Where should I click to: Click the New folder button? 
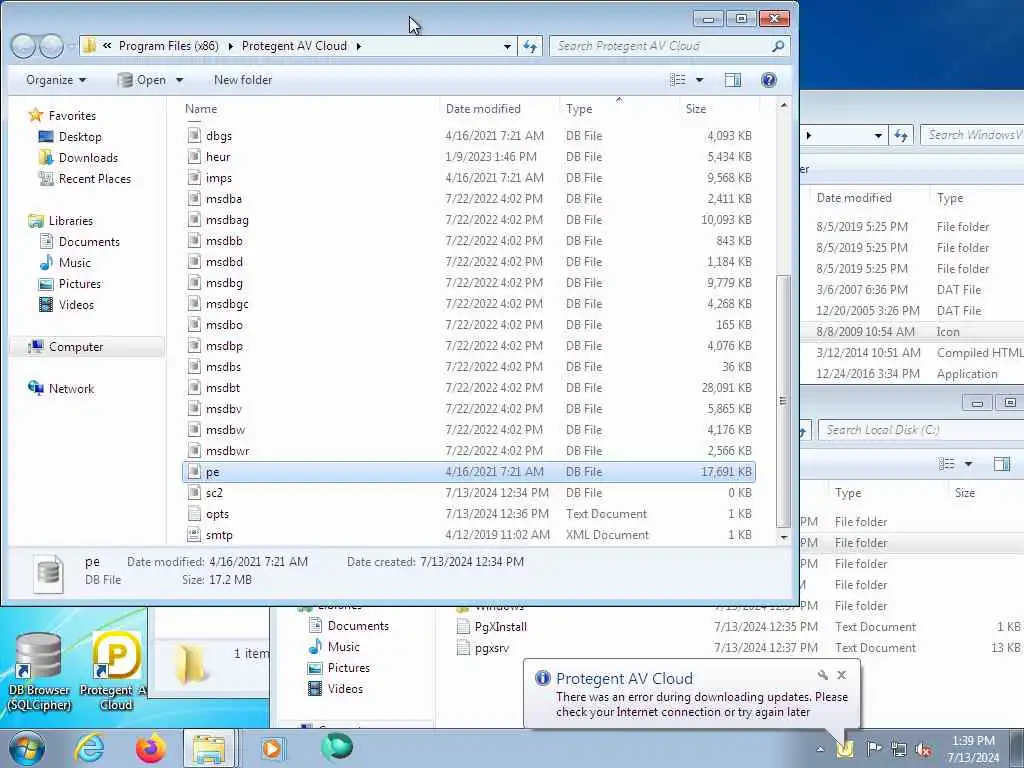pos(243,80)
